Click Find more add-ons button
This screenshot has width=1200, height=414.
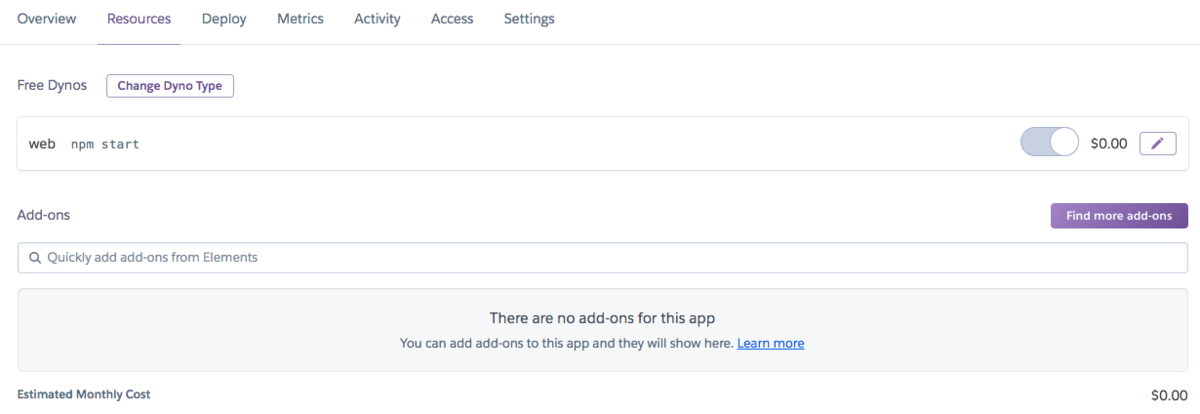click(1119, 216)
